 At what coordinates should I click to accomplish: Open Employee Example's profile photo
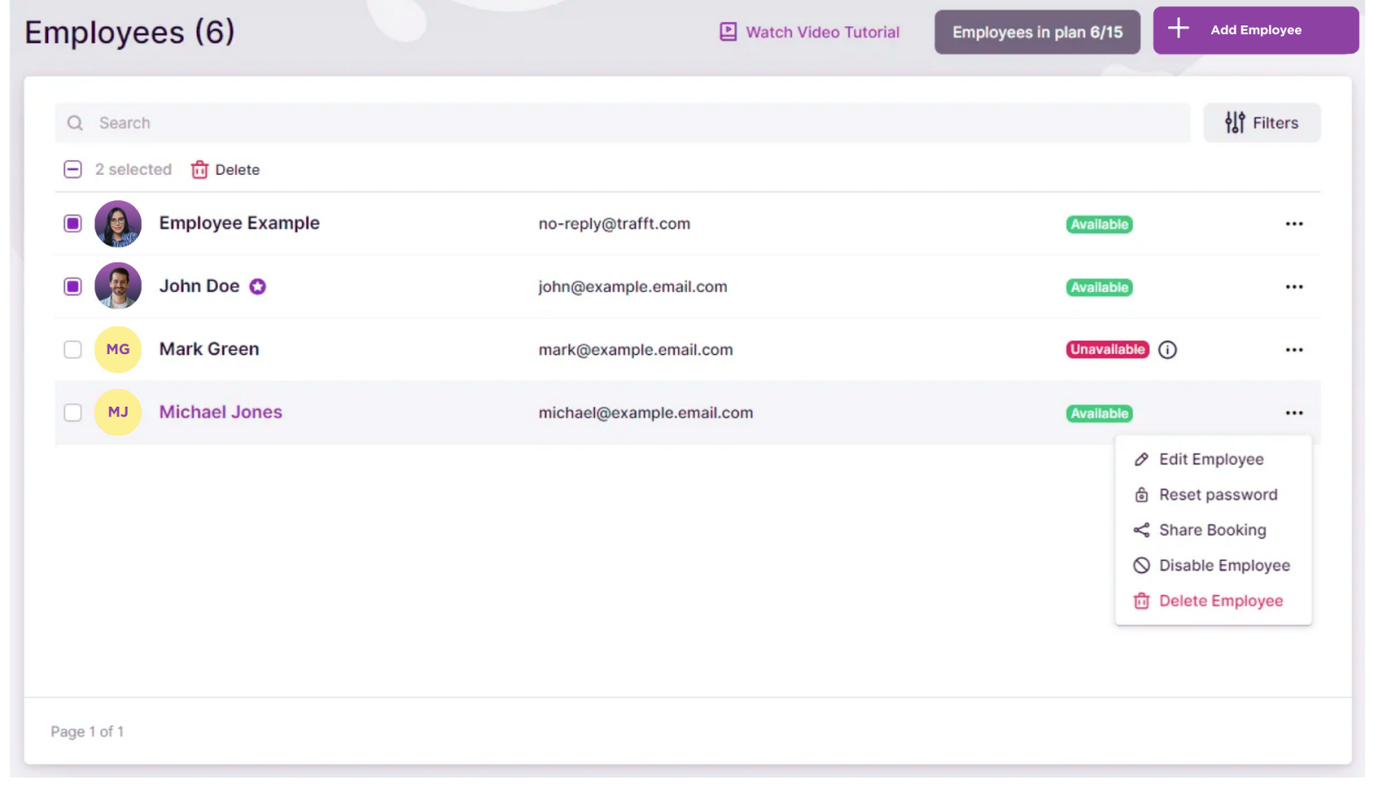118,224
